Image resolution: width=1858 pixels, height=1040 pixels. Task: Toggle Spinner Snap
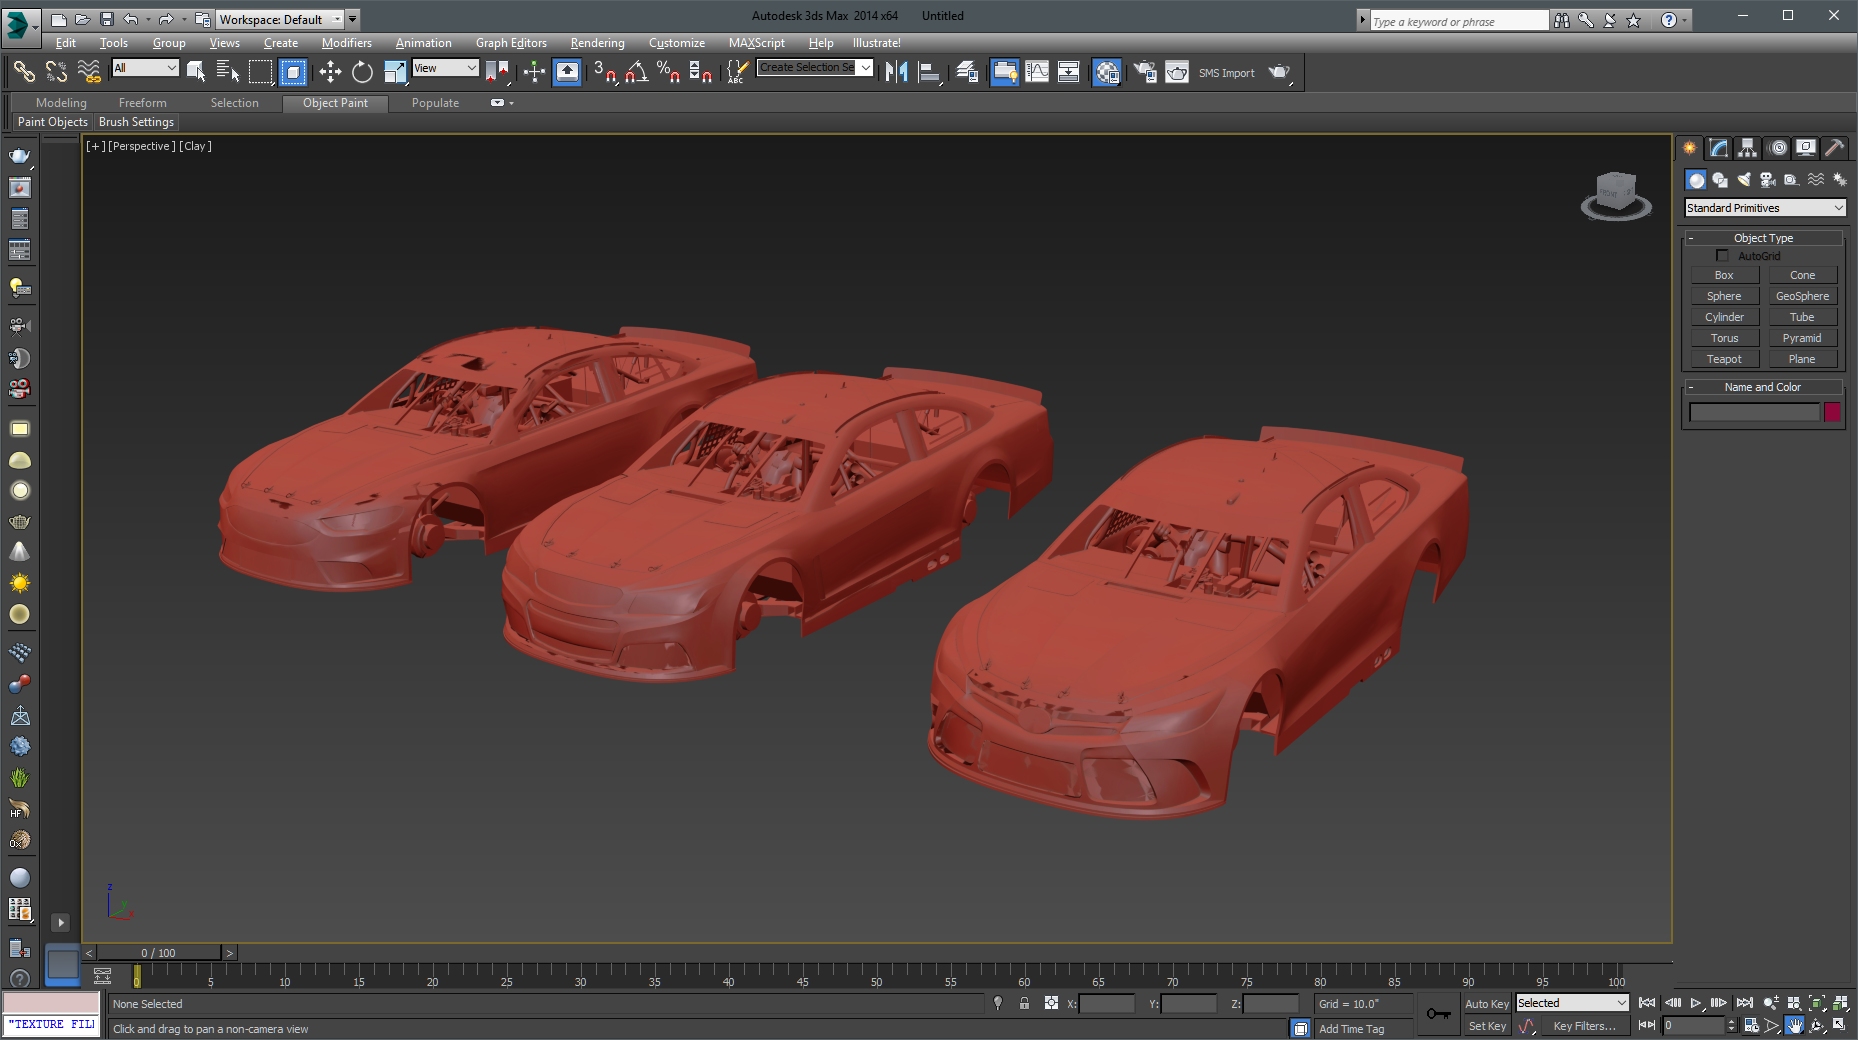point(701,72)
